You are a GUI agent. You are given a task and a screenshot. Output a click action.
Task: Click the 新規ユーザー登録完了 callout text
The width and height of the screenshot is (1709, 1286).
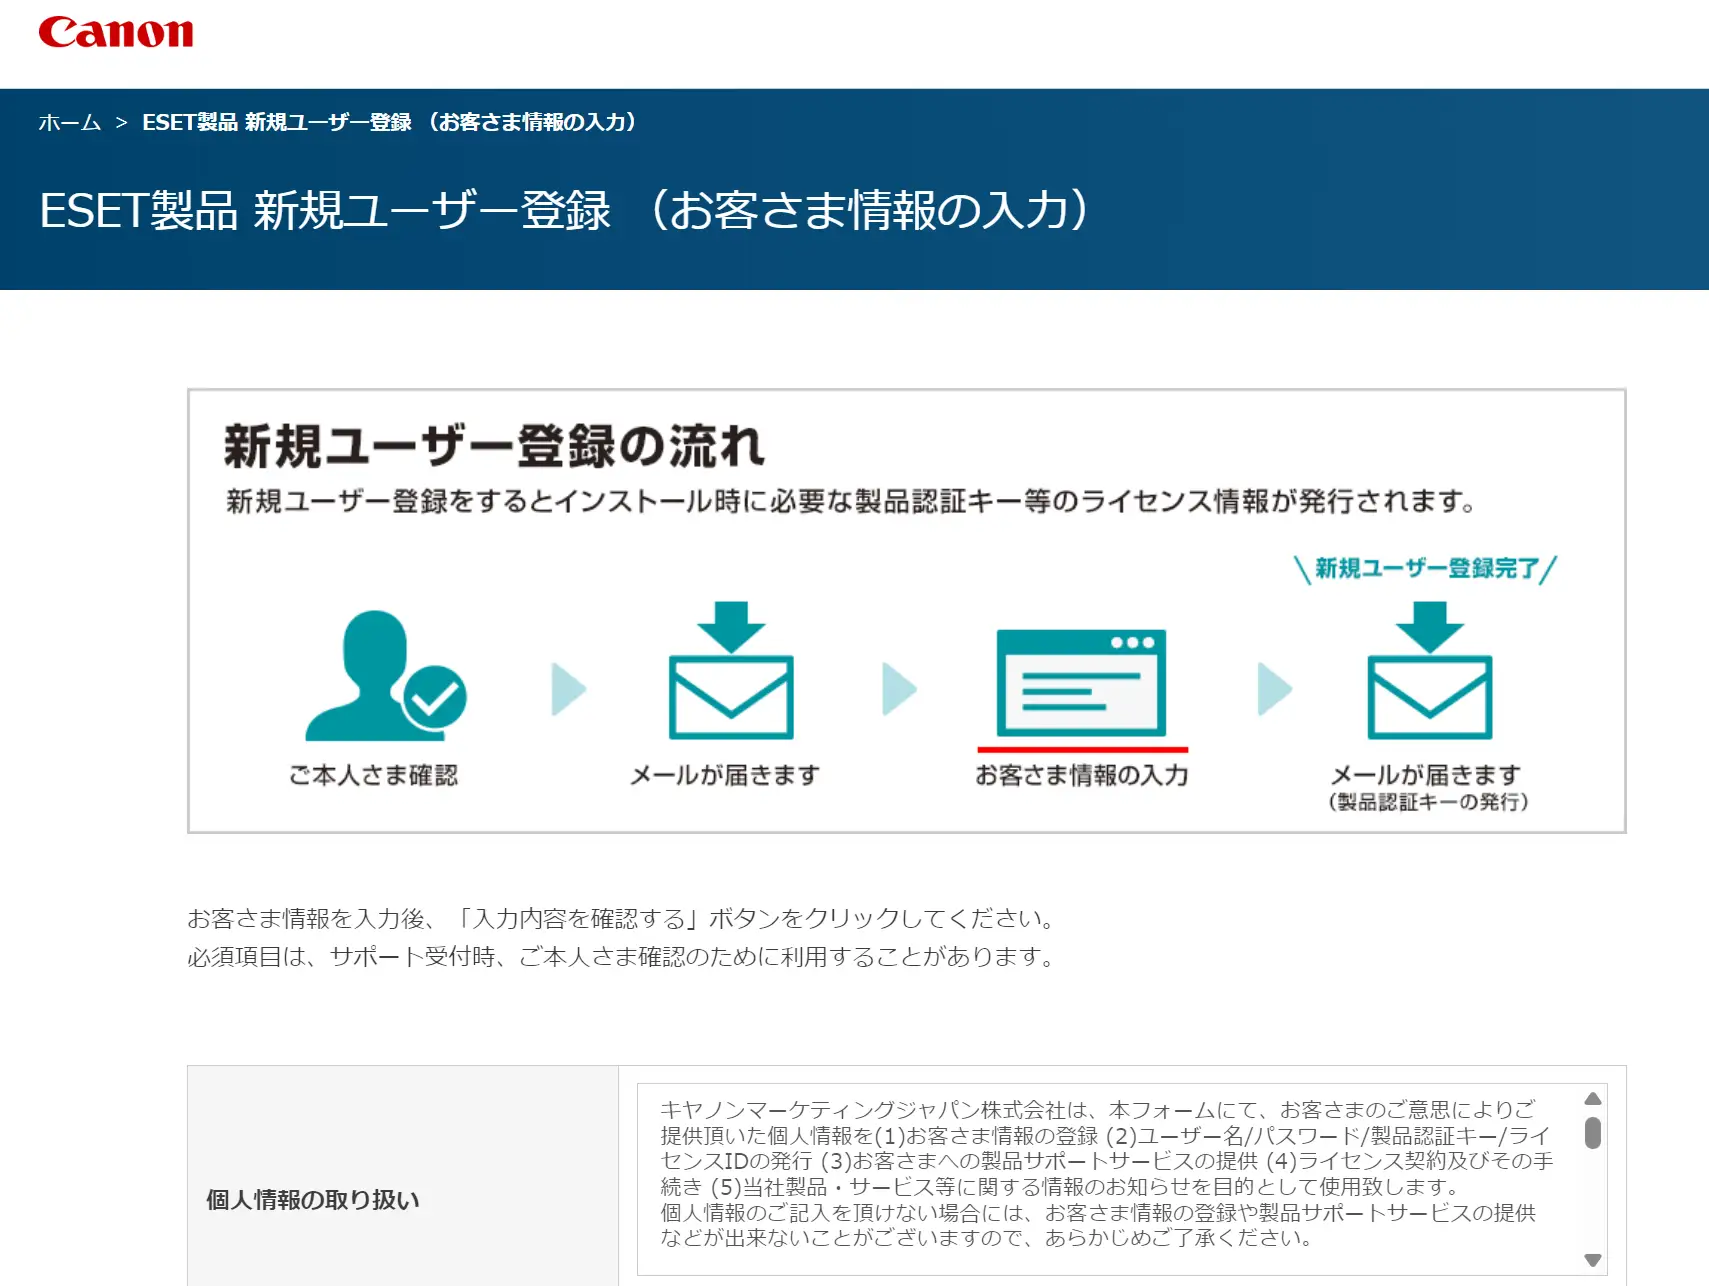coord(1426,569)
